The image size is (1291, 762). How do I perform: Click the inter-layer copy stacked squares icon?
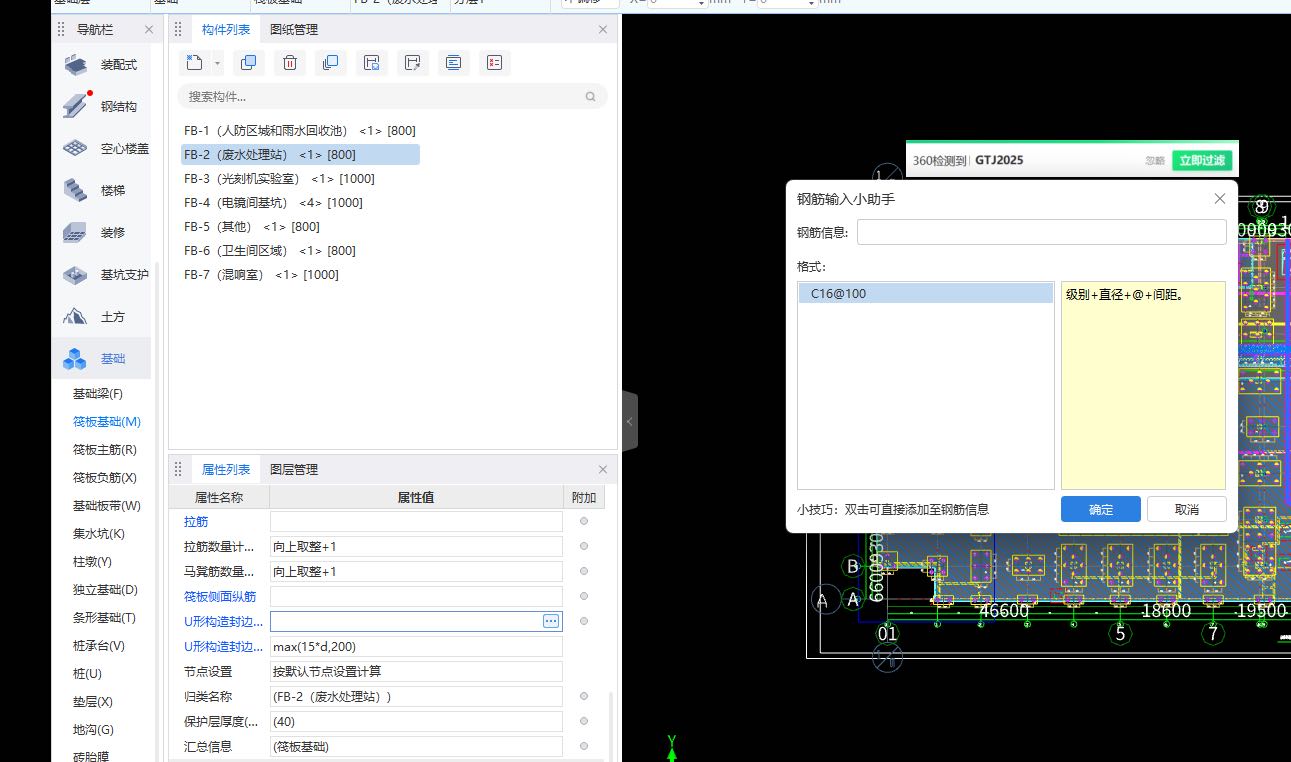tap(331, 63)
